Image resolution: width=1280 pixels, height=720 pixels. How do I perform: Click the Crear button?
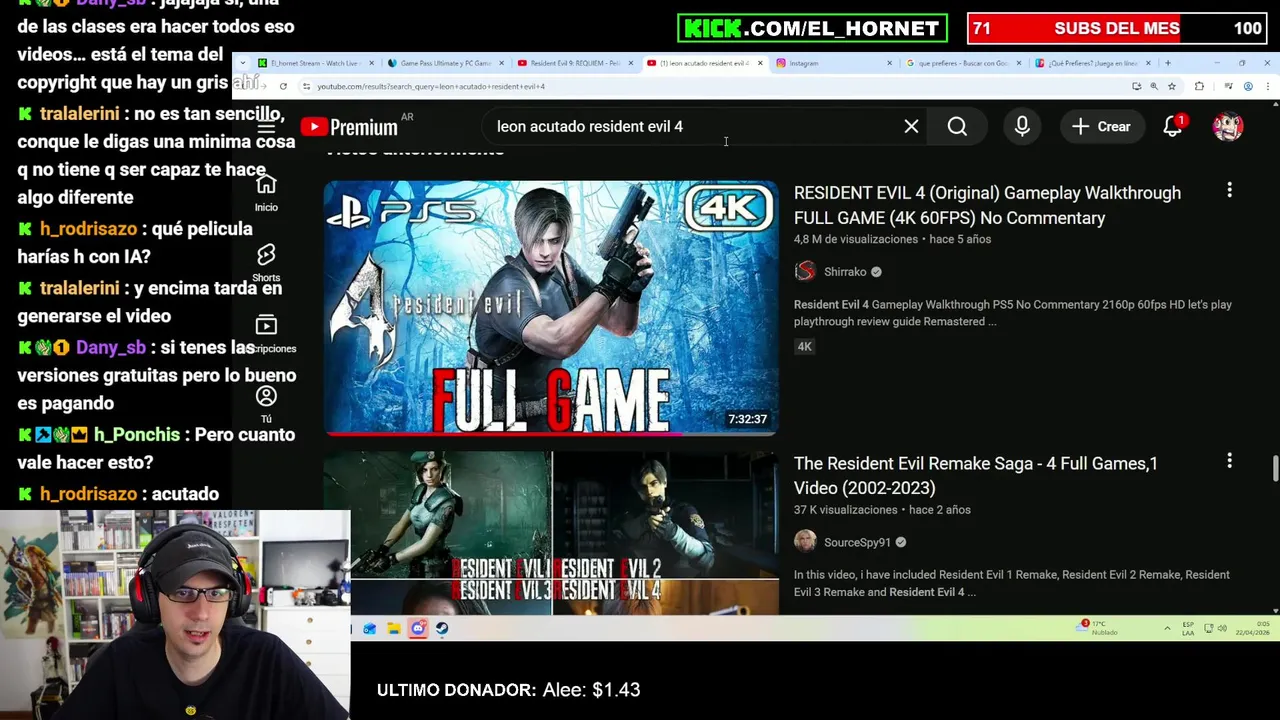1101,127
